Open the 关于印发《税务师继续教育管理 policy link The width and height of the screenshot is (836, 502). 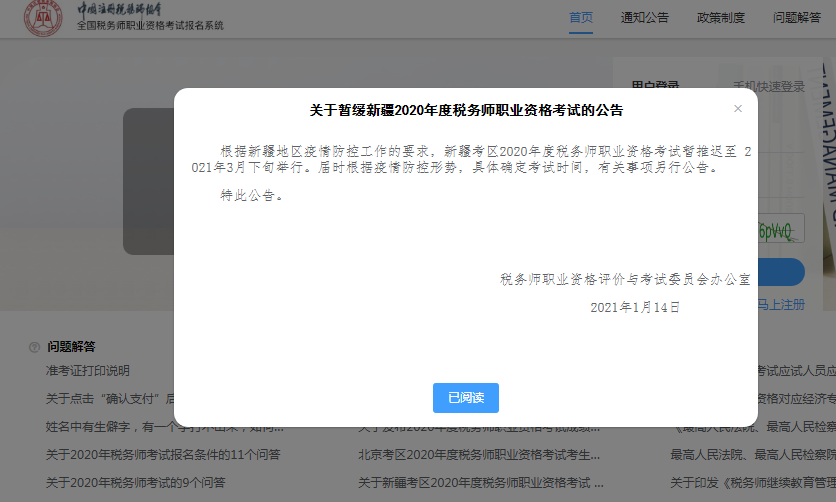point(753,483)
